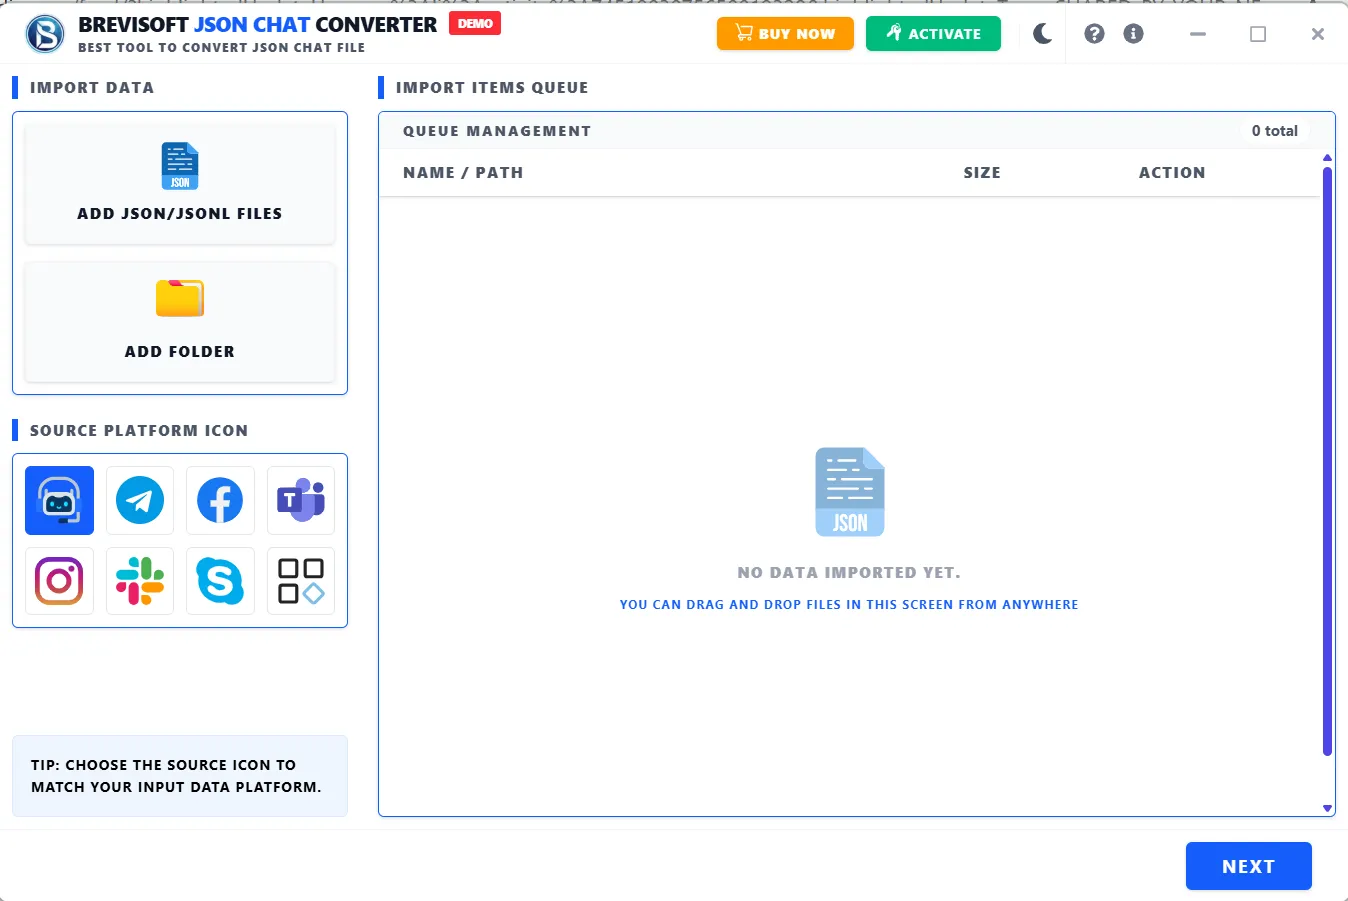This screenshot has height=901, width=1348.
Task: Click the Name / Path column header
Action: point(463,173)
